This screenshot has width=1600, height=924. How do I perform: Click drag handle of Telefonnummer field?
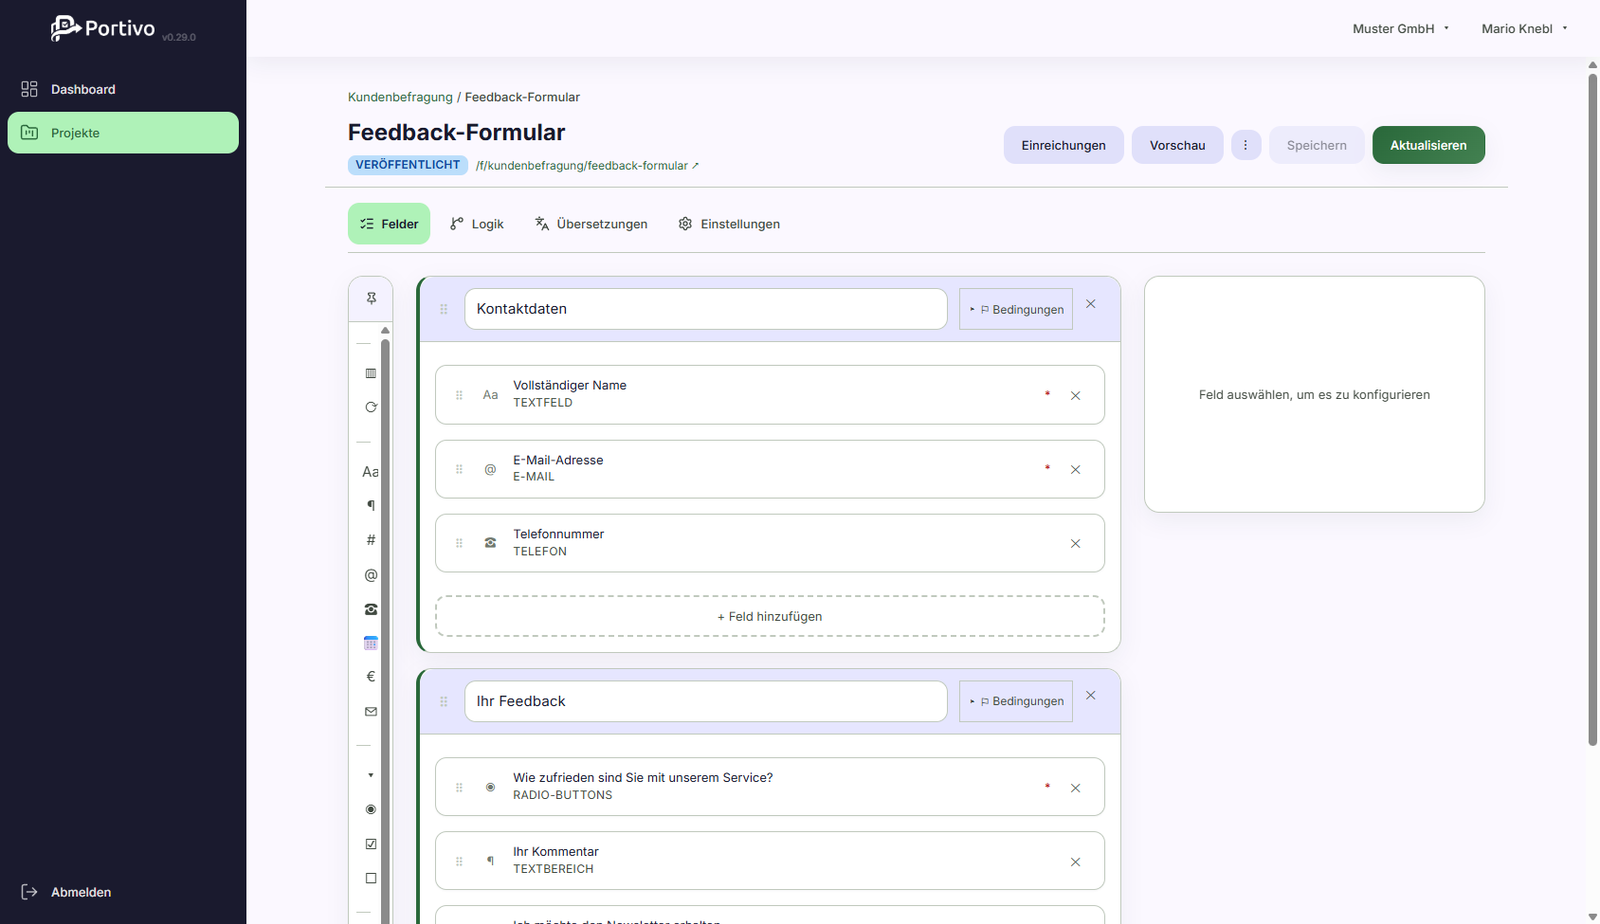click(459, 543)
